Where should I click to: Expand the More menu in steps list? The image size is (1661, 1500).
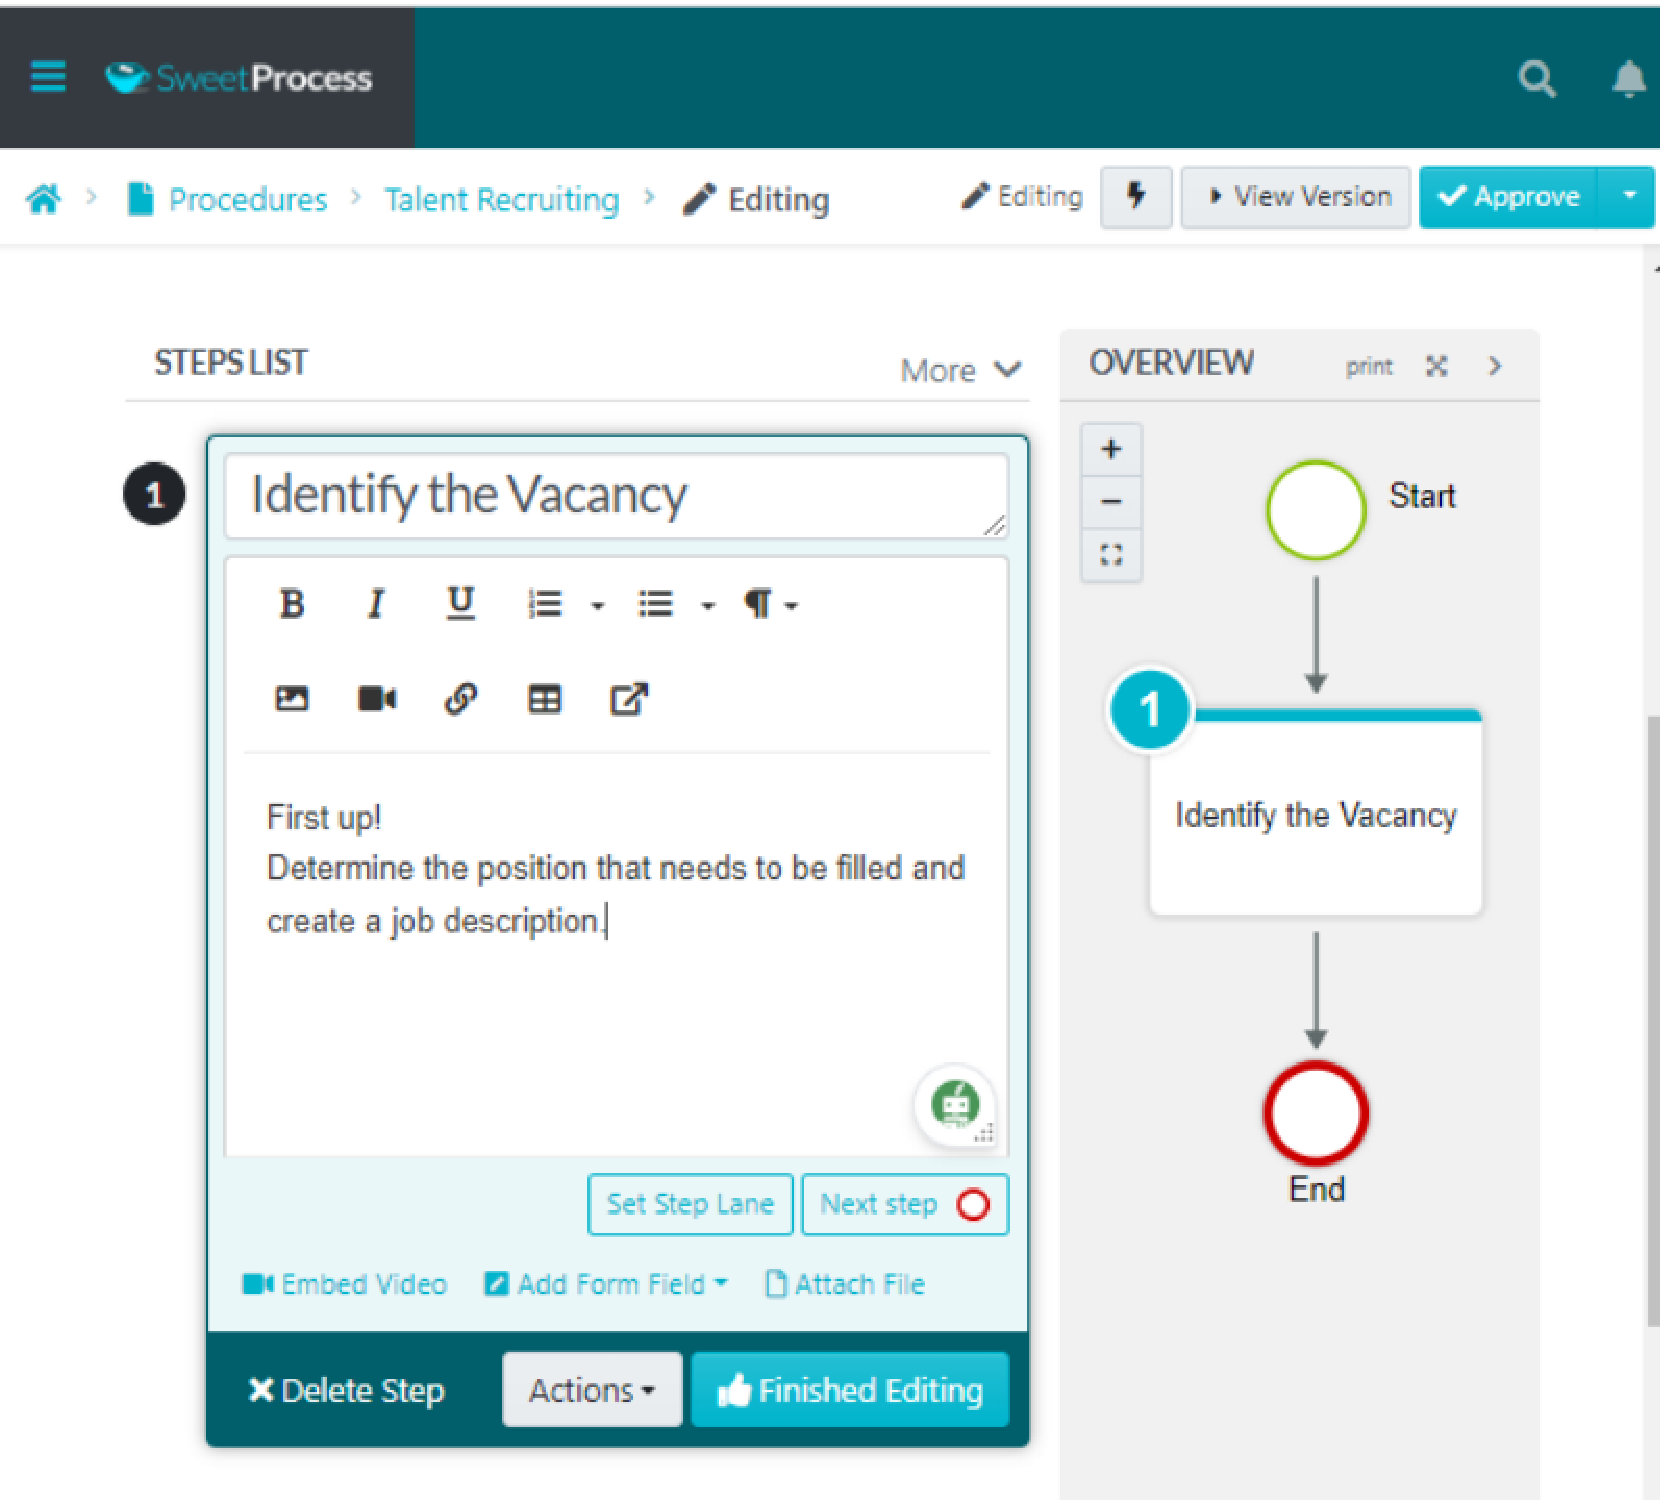[x=960, y=370]
